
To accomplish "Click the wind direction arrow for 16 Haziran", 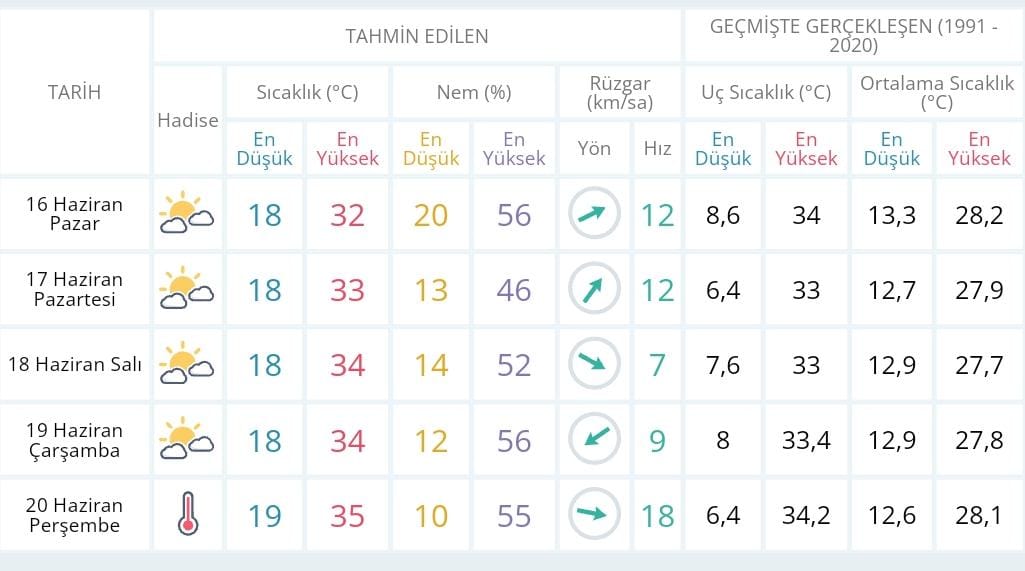I will (x=594, y=213).
